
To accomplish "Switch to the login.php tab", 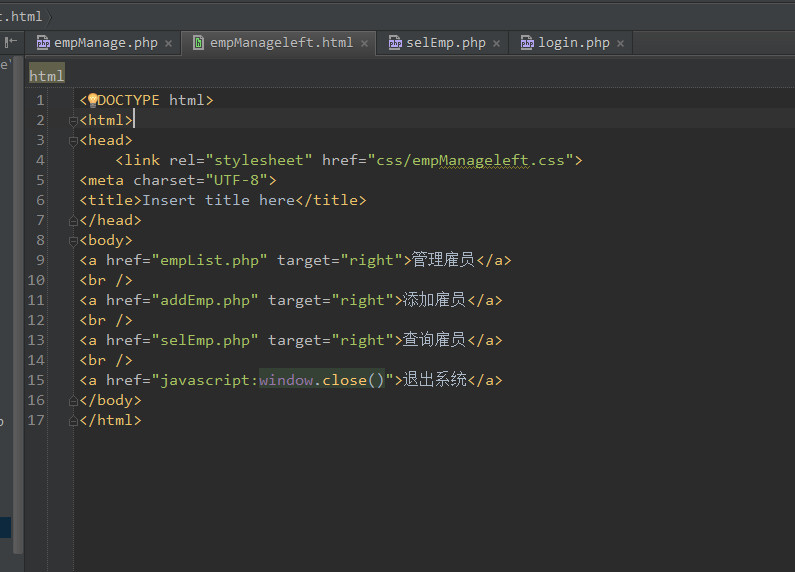I will point(573,43).
